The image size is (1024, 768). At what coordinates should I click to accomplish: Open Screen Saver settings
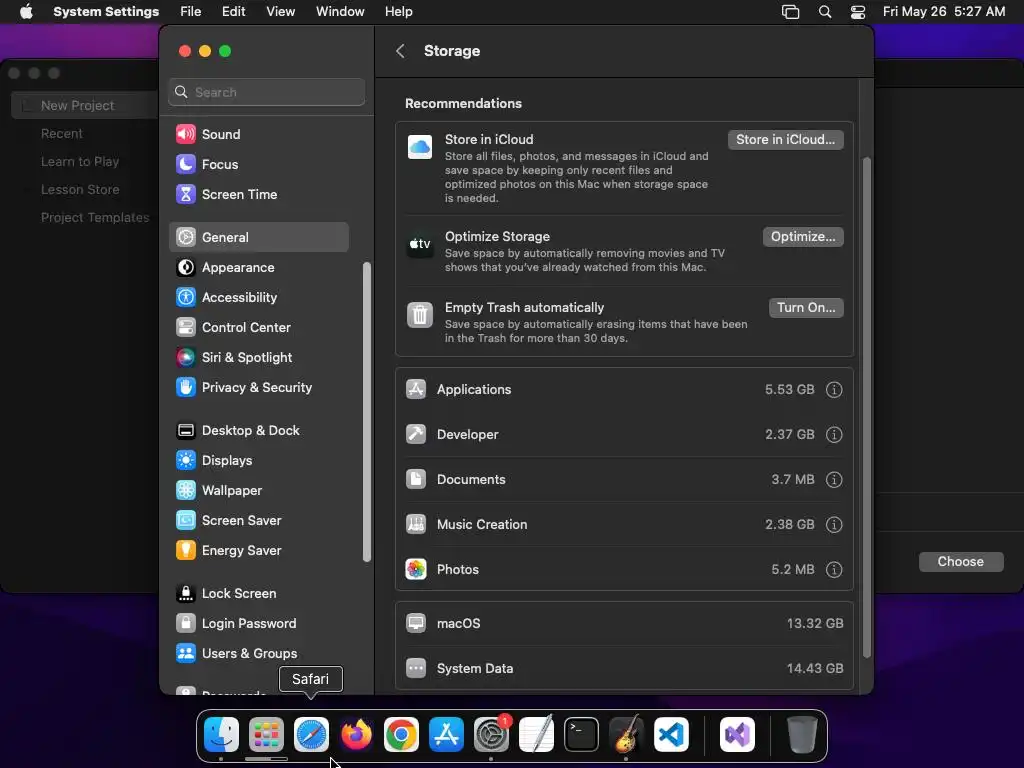[259, 520]
